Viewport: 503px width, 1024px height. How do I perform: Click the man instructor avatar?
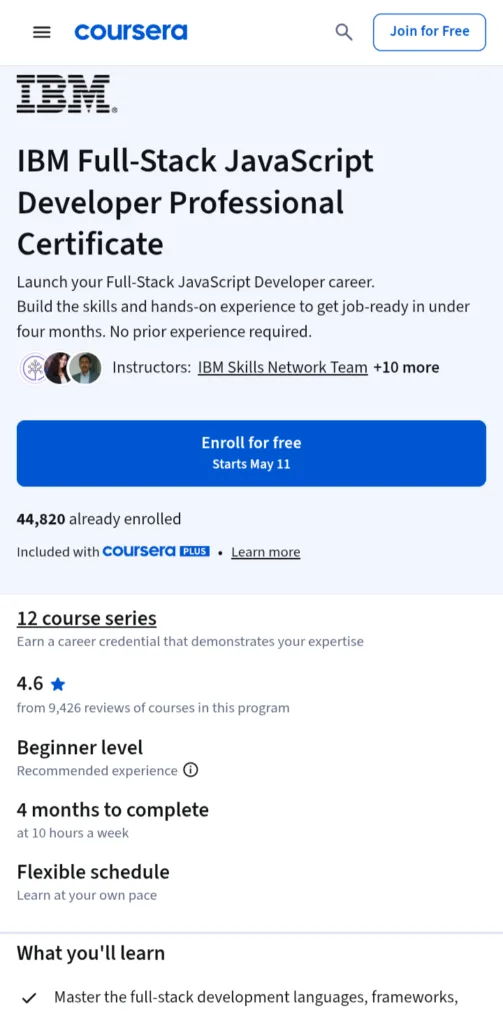(x=85, y=368)
